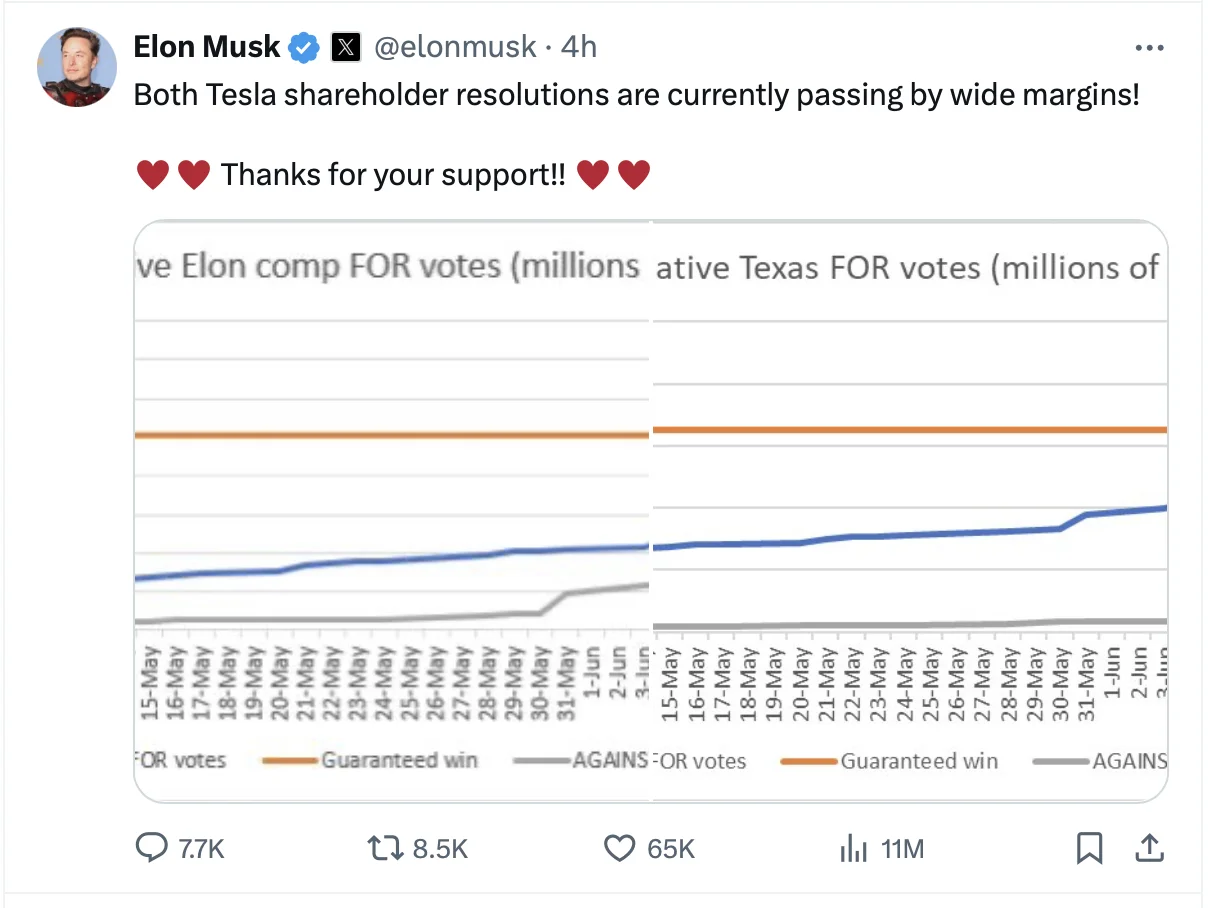Click the tweet text about shareholder resolutions
Image resolution: width=1208 pixels, height=908 pixels.
pyautogui.click(x=636, y=95)
